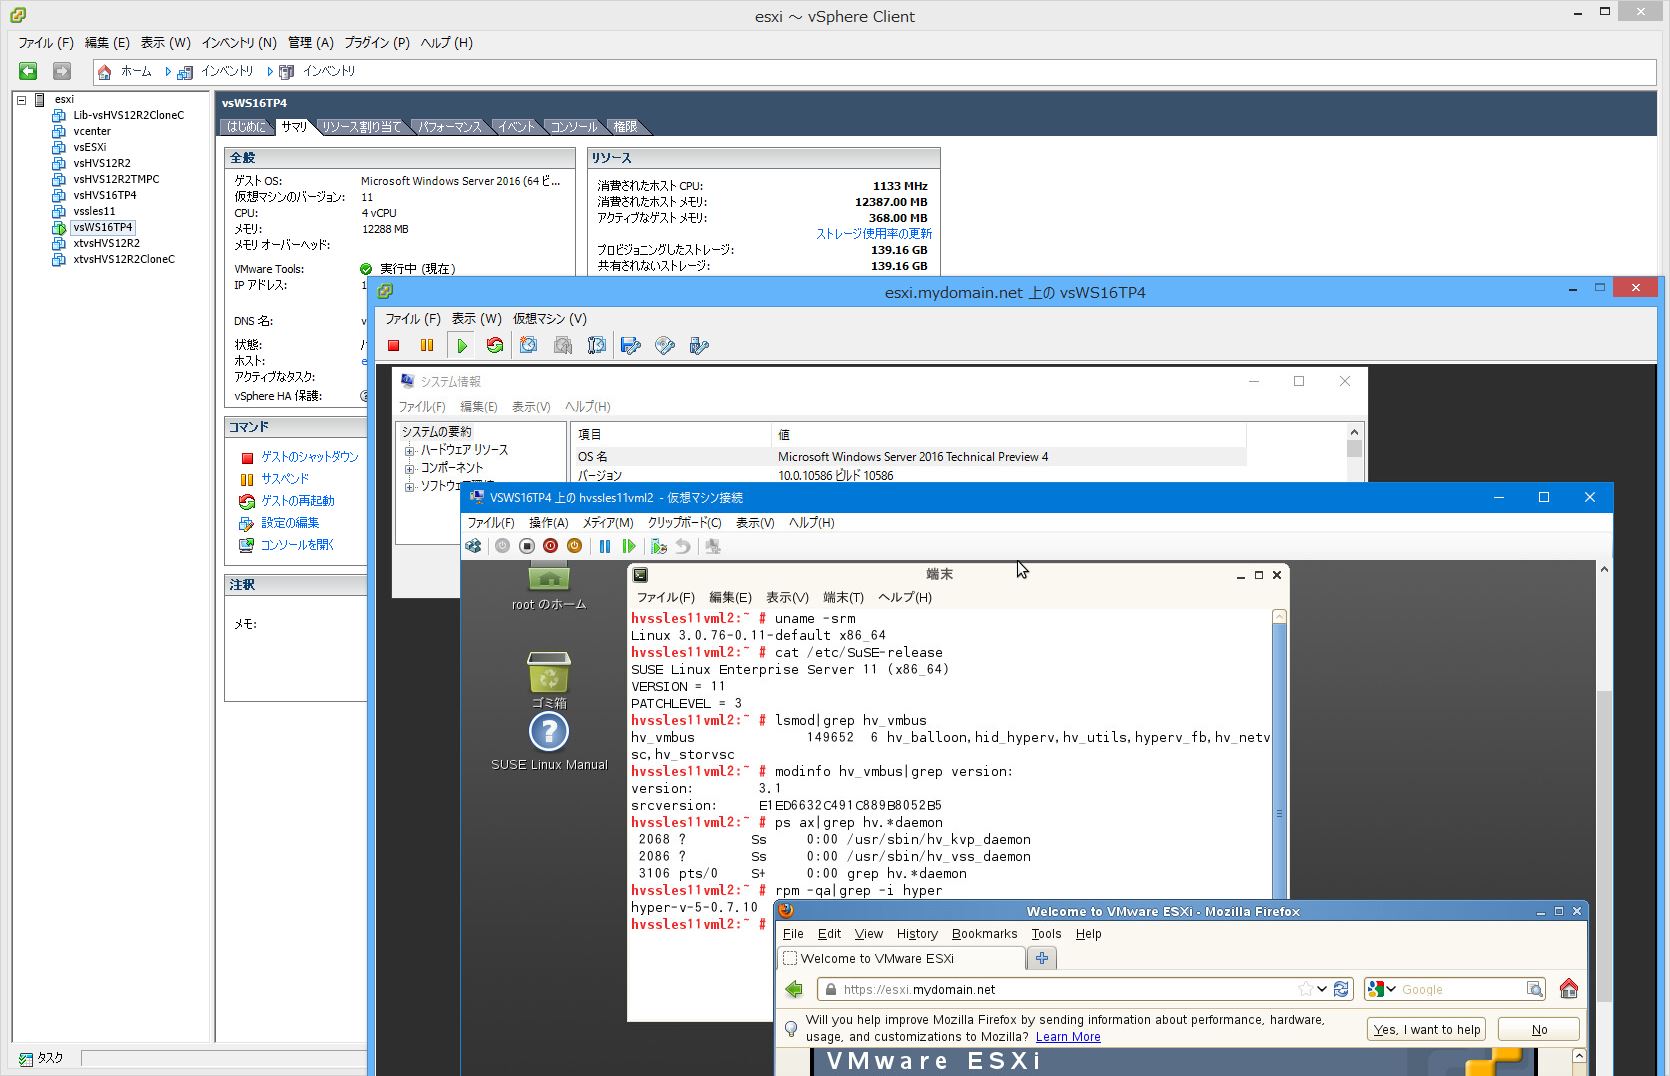Open クリップボード(C) menu in Hyper-V window

click(x=684, y=523)
